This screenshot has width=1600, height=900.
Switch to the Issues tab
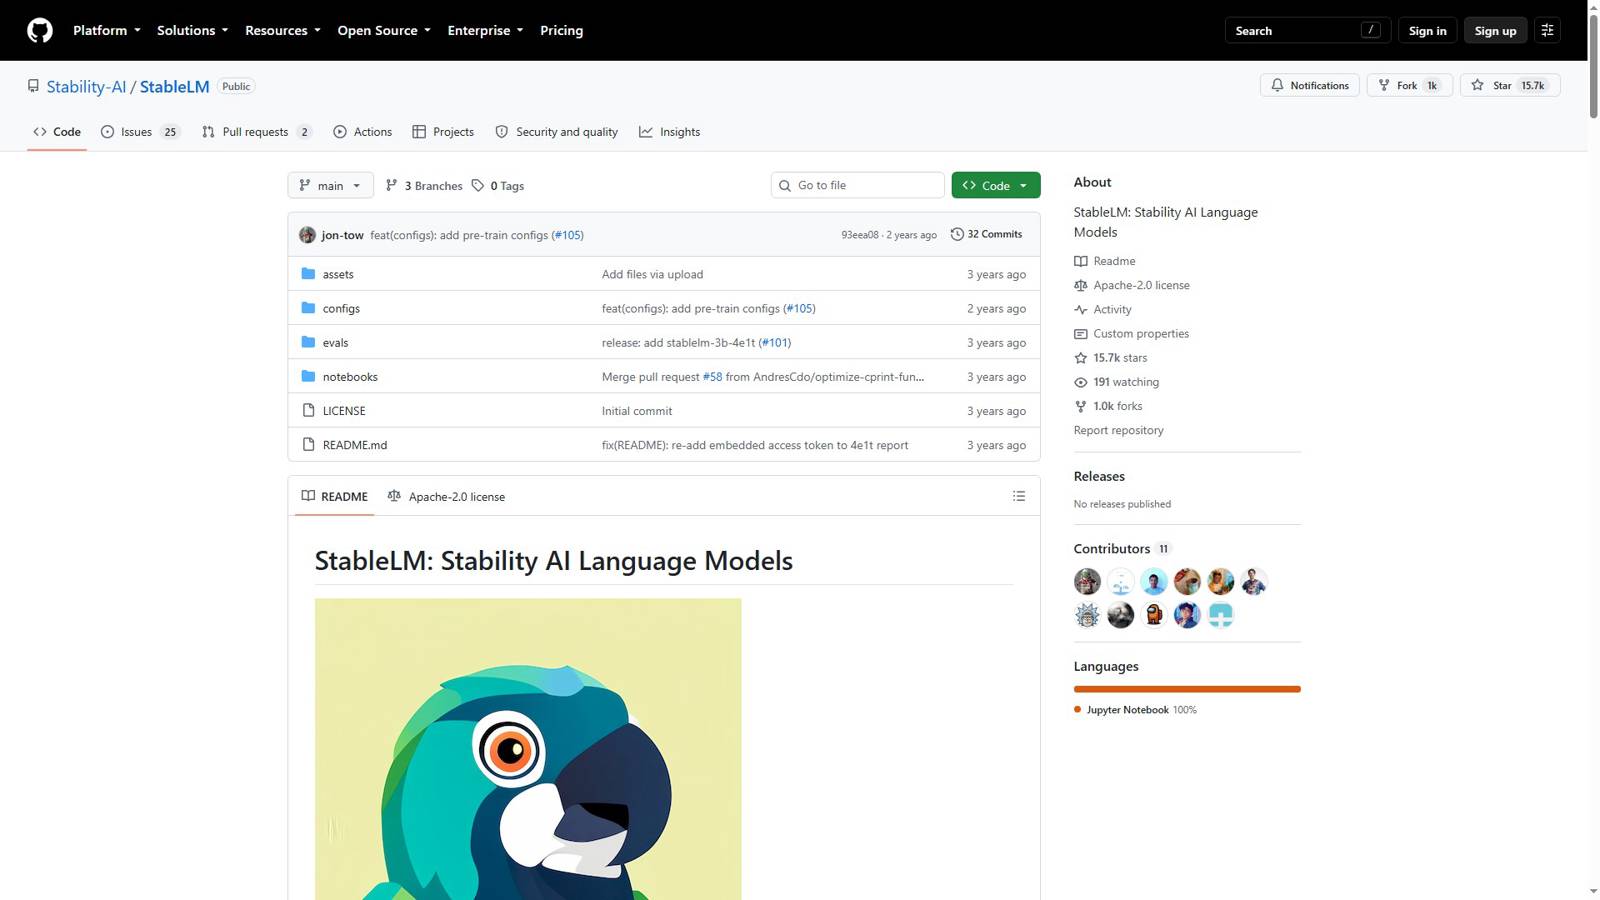point(140,132)
